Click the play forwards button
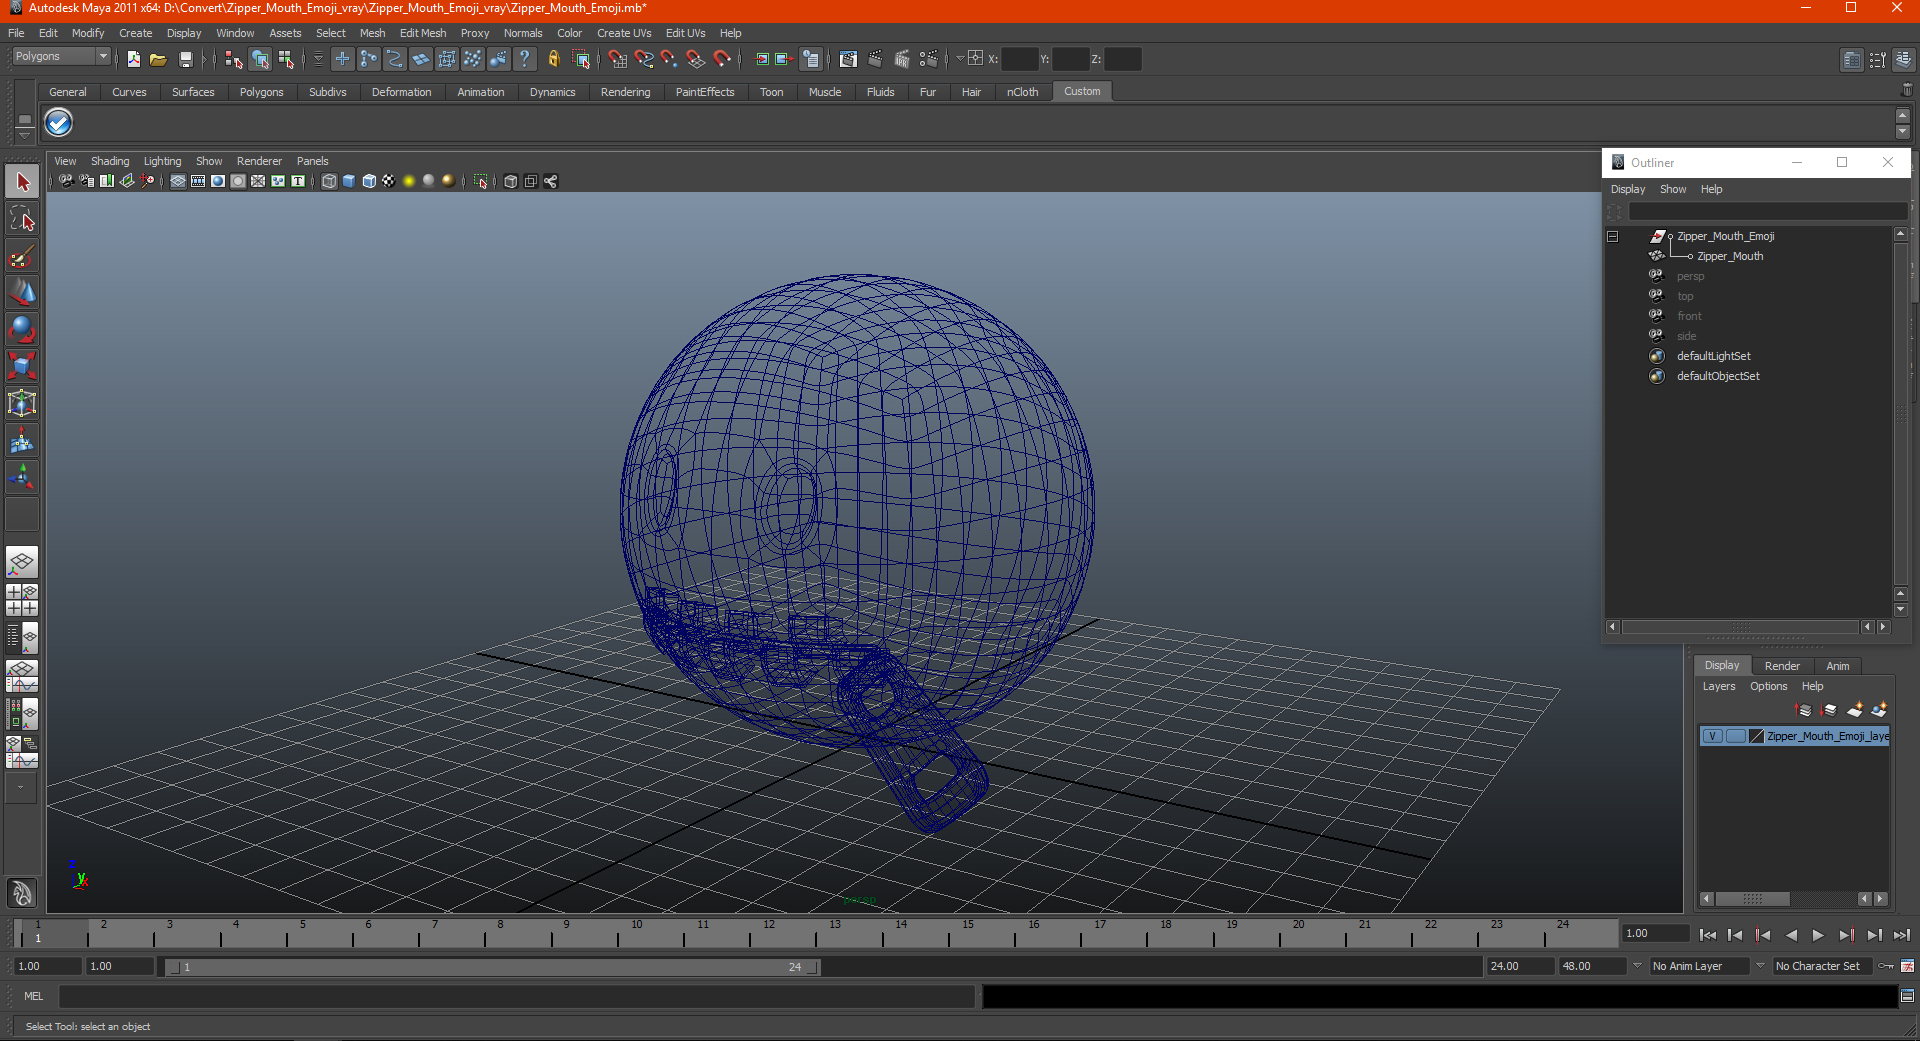Viewport: 1920px width, 1041px height. (x=1819, y=935)
